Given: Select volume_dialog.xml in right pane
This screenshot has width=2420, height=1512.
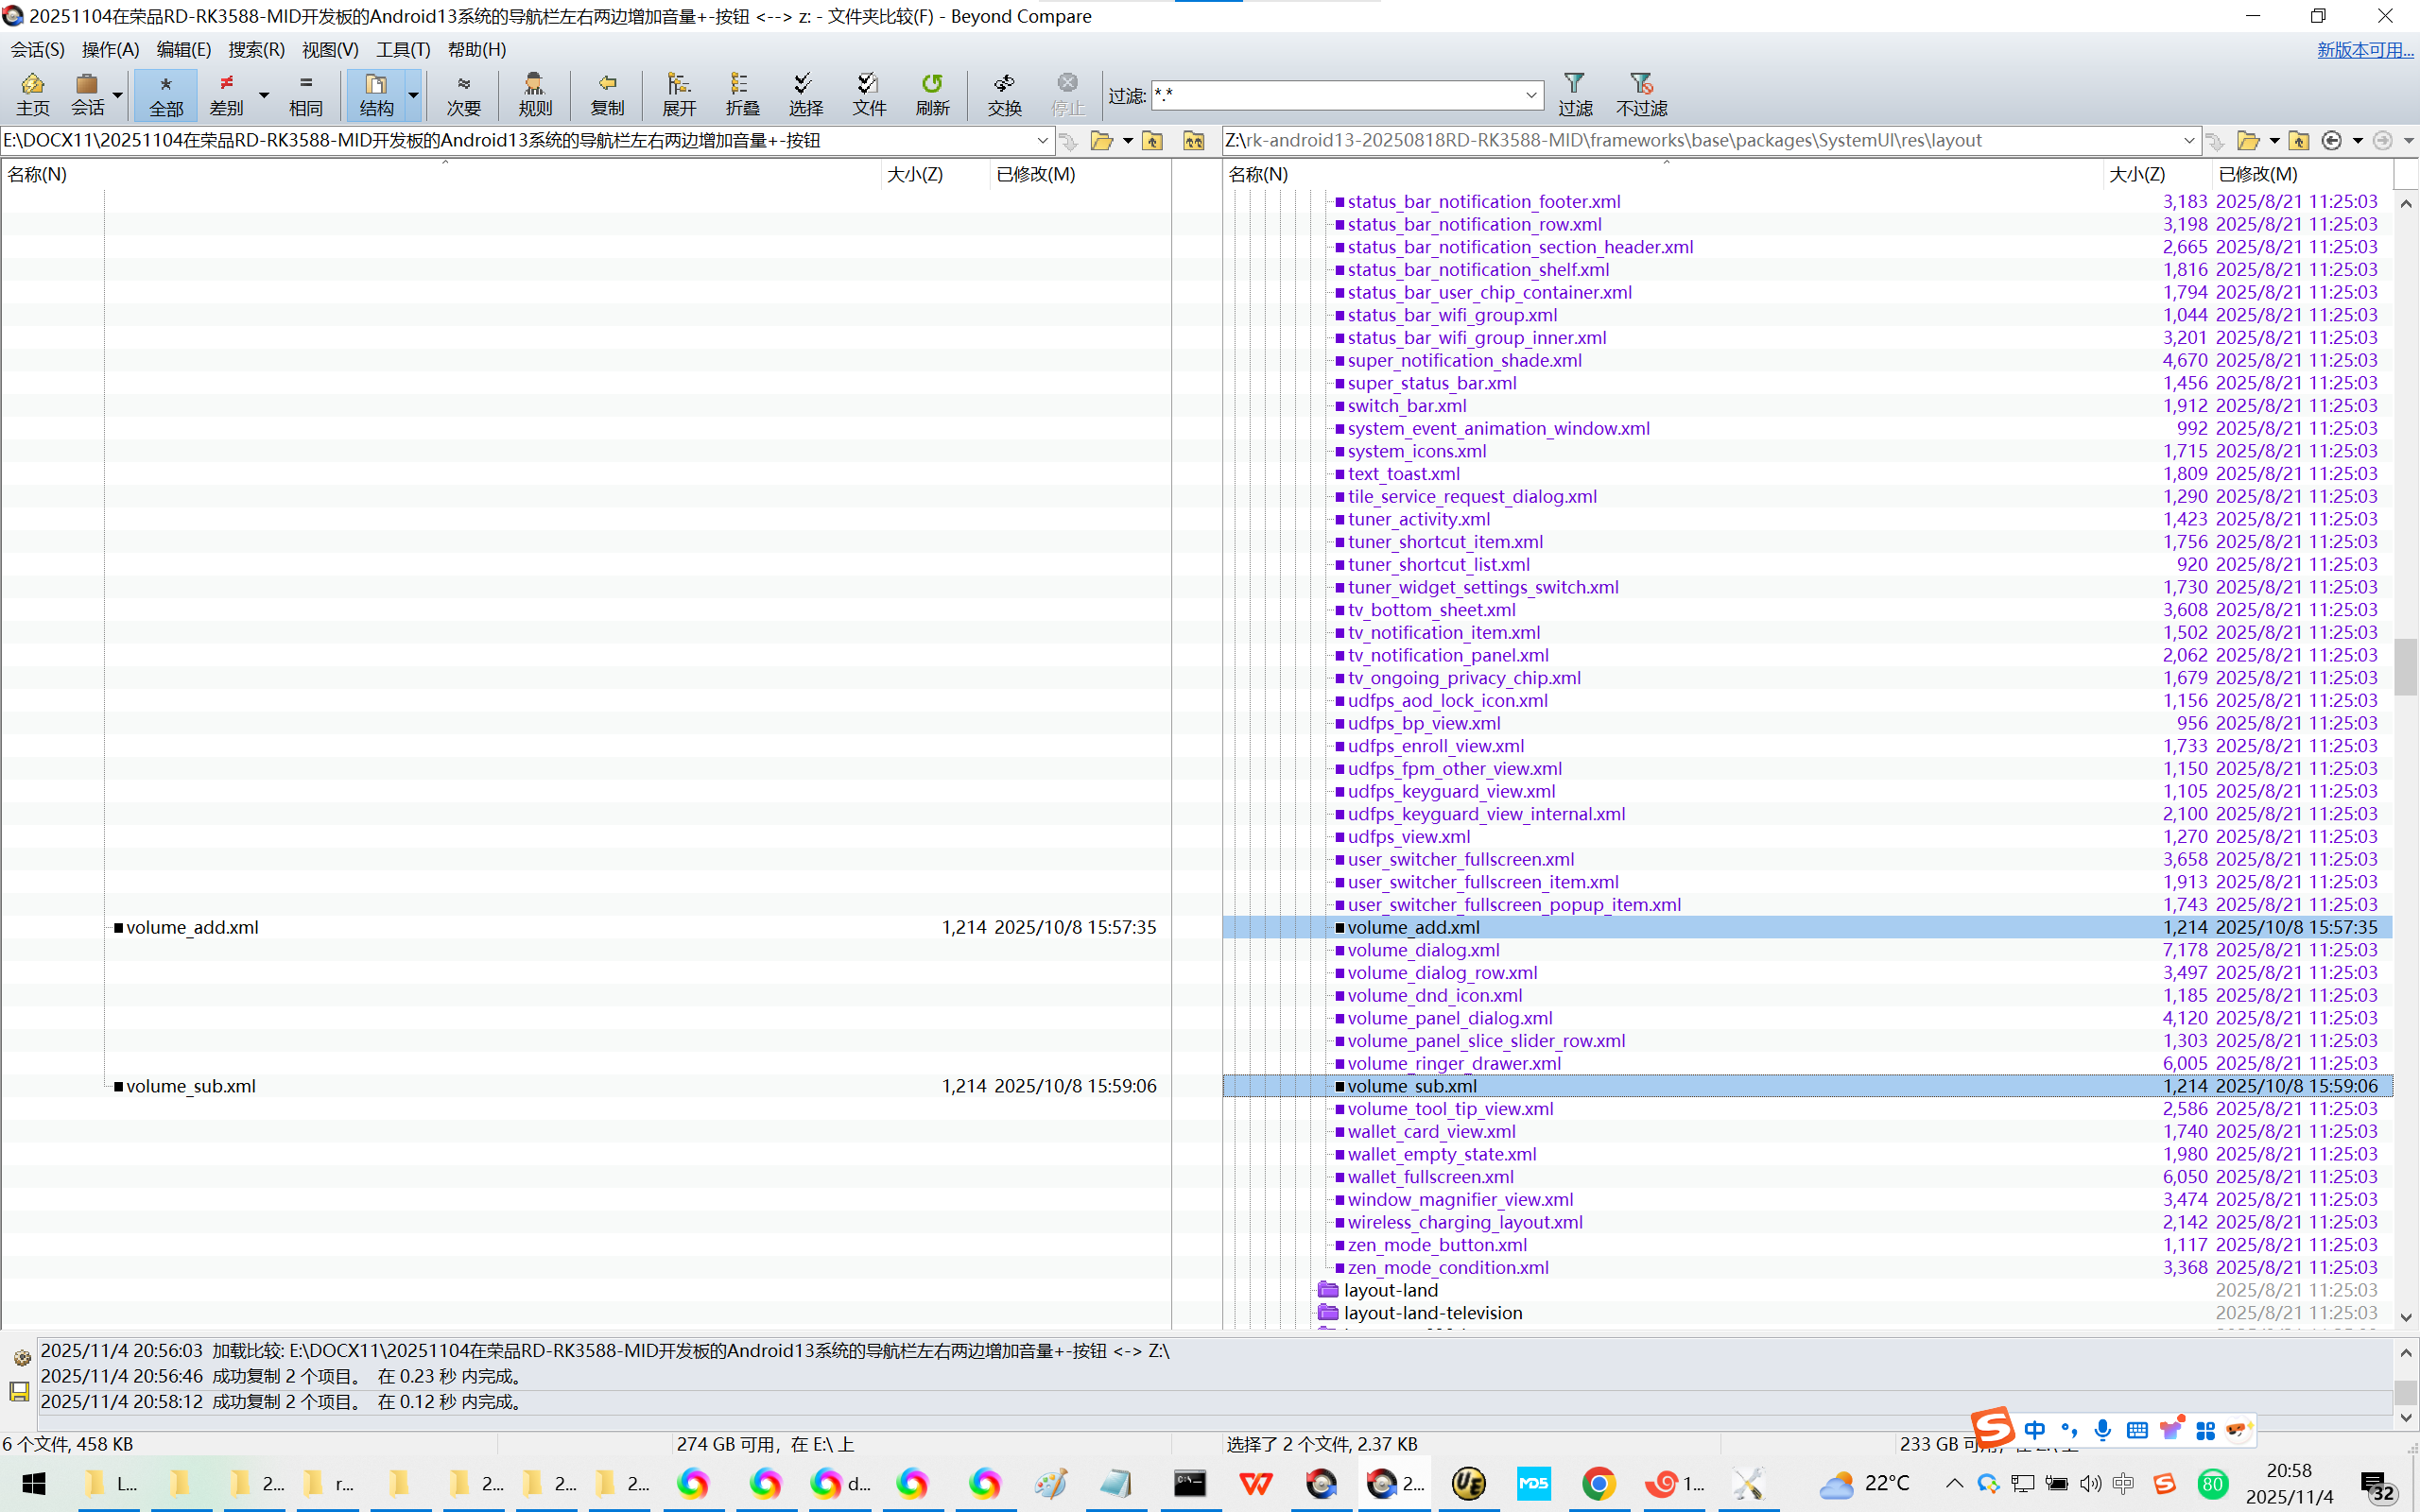Looking at the screenshot, I should pos(1423,950).
